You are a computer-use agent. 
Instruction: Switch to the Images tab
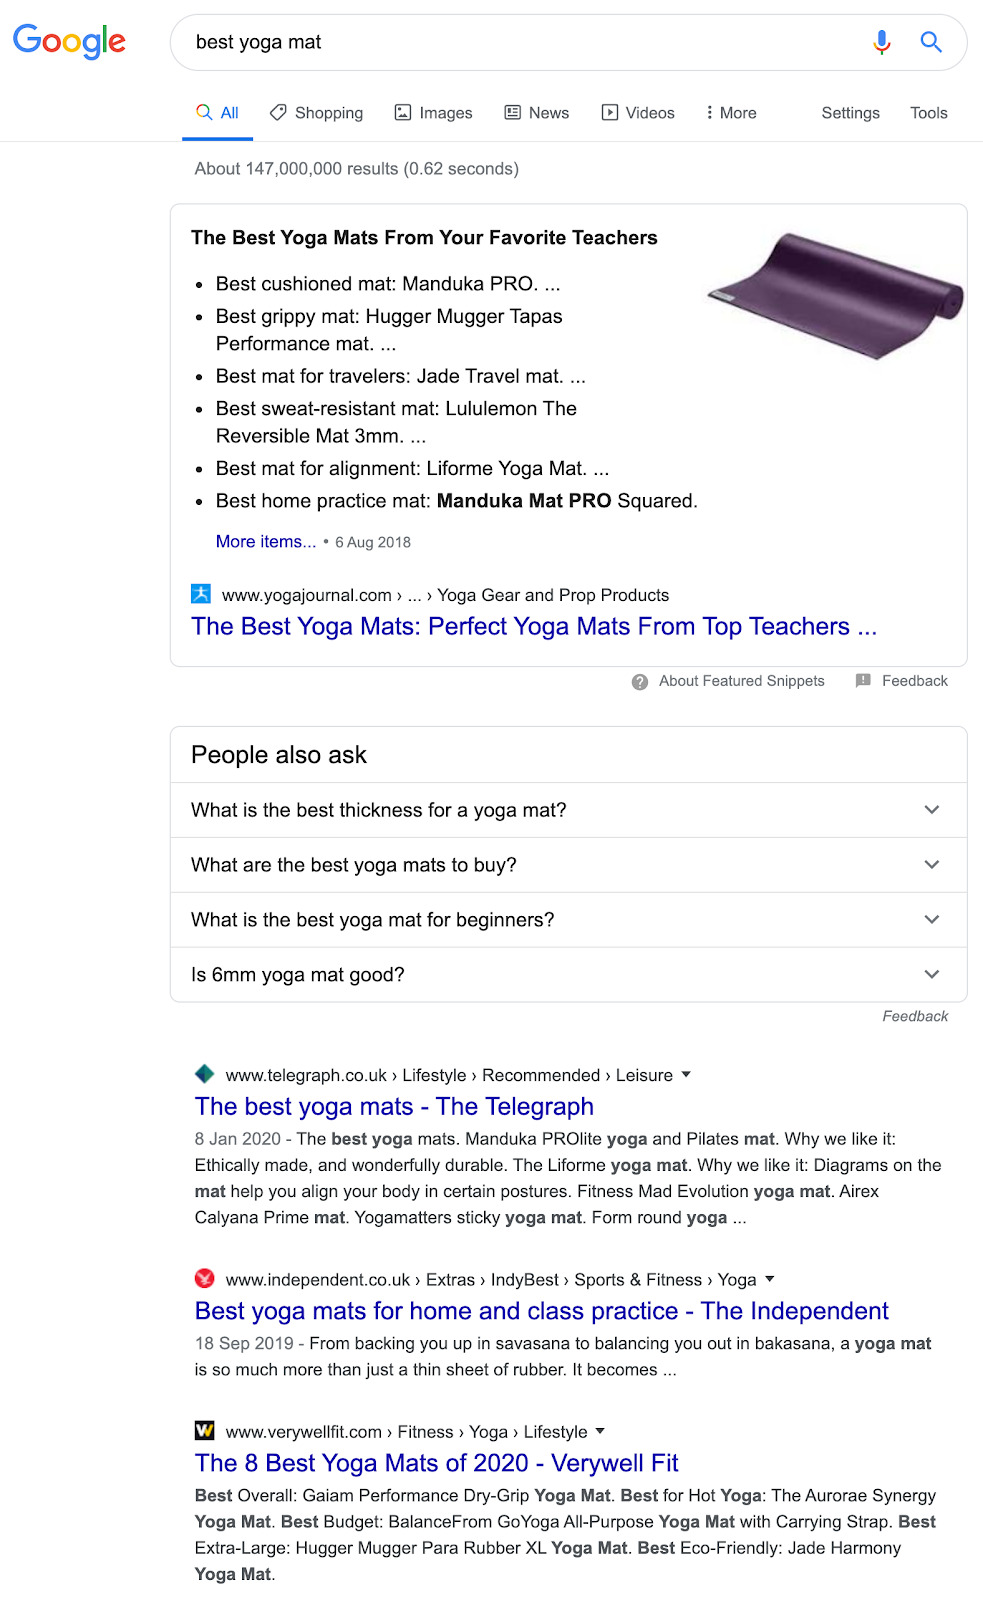434,113
